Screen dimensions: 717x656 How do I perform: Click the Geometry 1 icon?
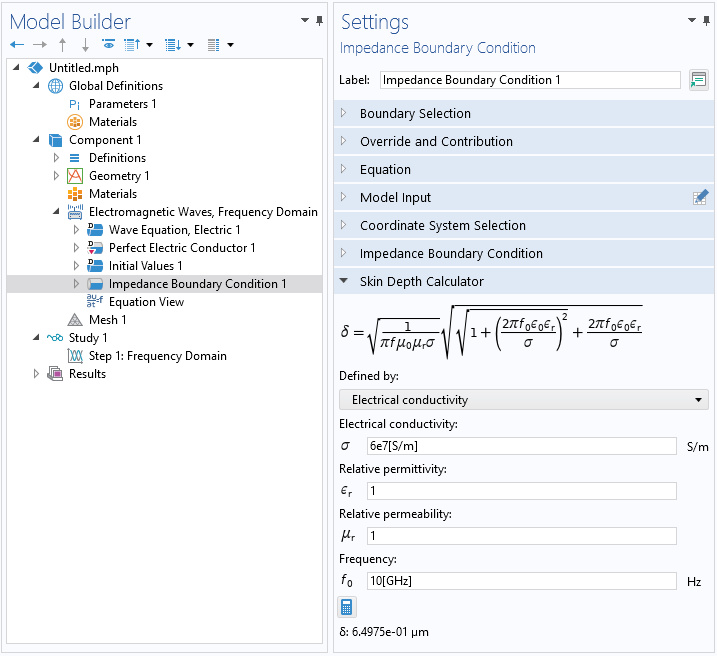[75, 176]
